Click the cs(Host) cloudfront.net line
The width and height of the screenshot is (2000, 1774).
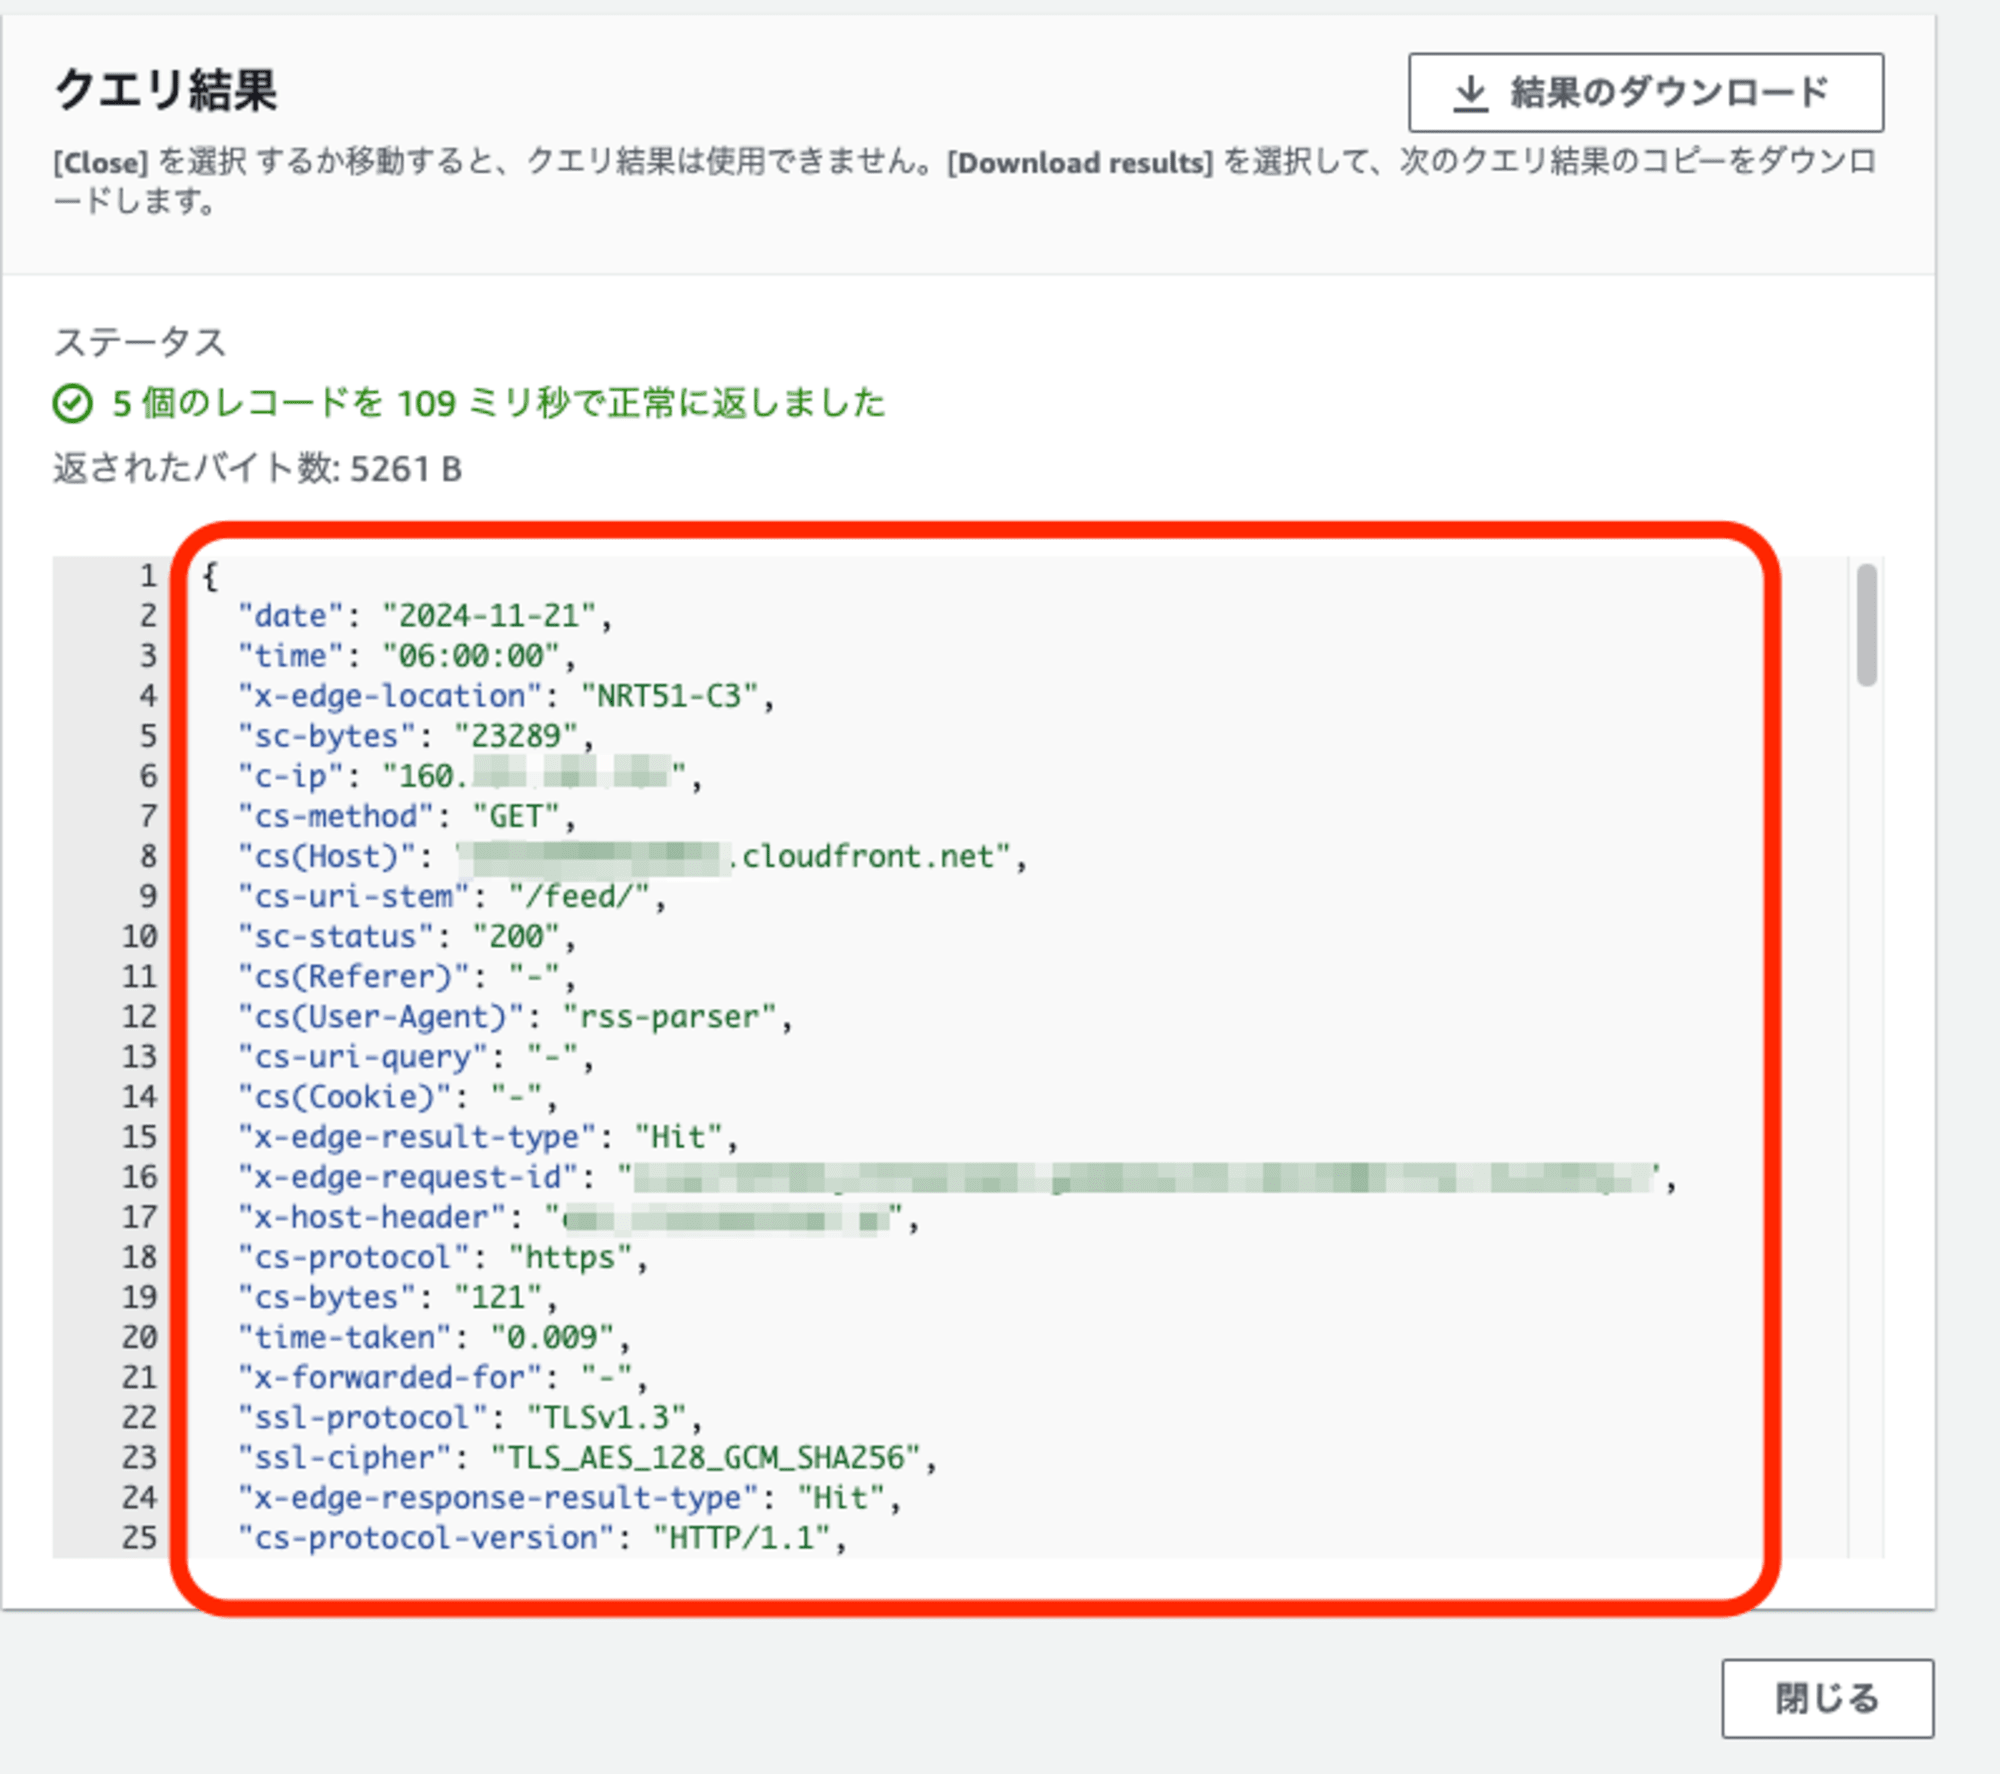[x=632, y=856]
